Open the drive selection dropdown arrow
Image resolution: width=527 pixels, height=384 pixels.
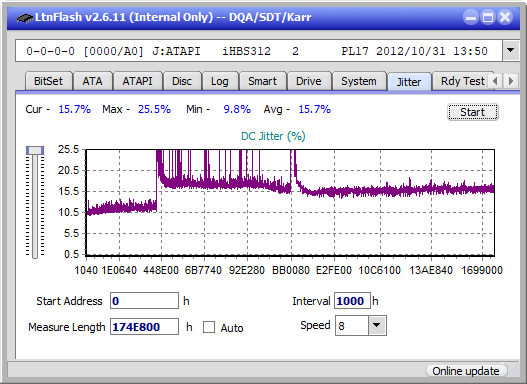[511, 51]
